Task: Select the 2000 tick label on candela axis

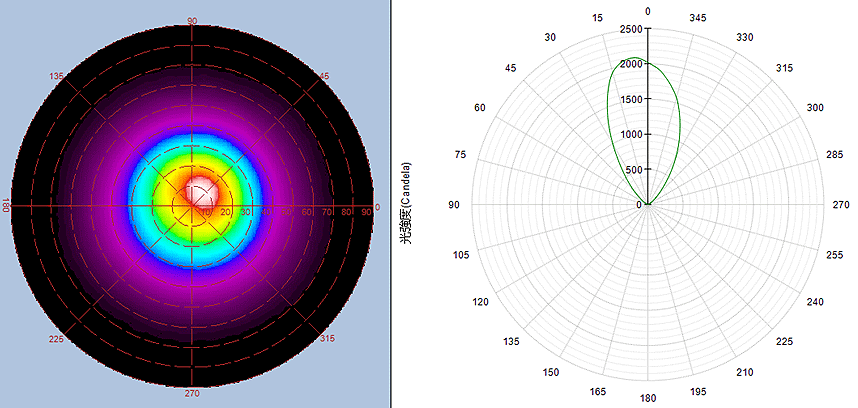Action: [x=632, y=65]
